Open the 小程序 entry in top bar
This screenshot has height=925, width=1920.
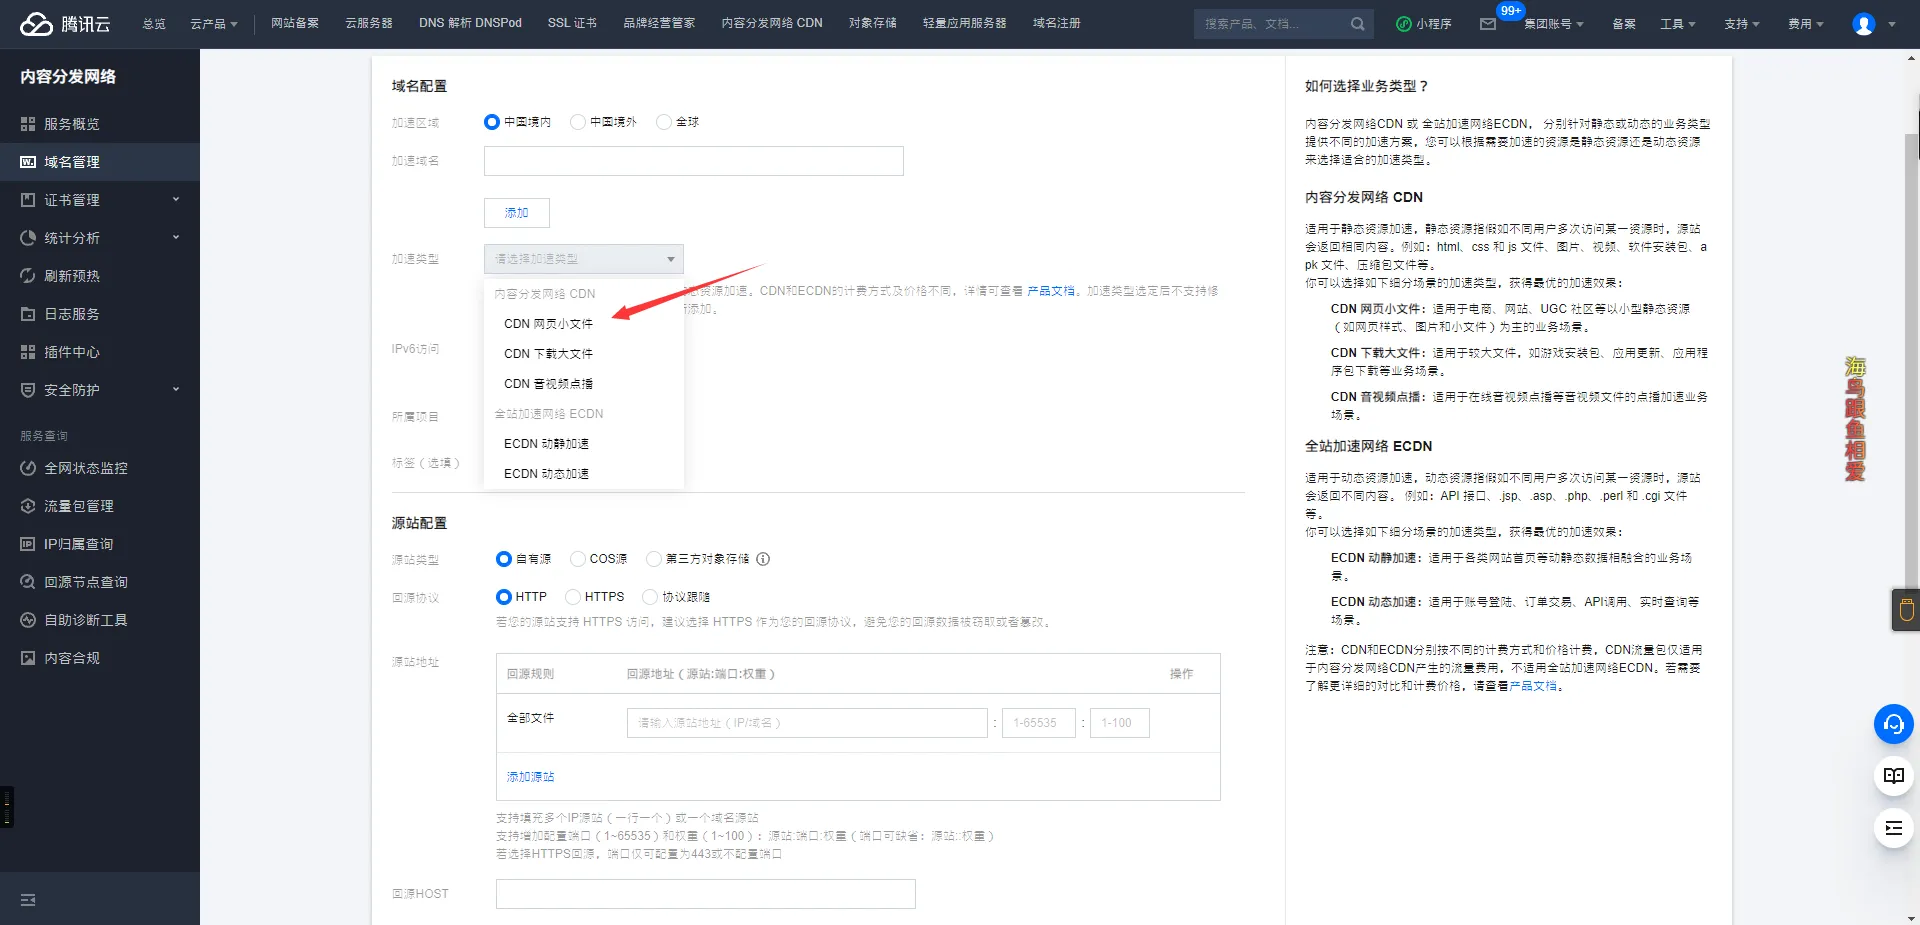[x=1424, y=23]
